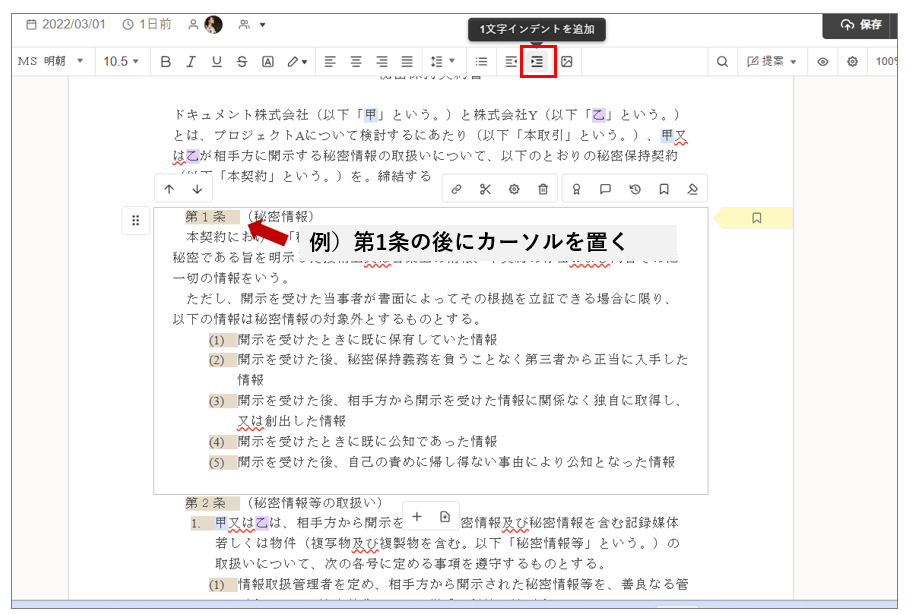The image size is (918, 615).
Task: Open comment via speech bubble icon
Action: pyautogui.click(x=605, y=189)
